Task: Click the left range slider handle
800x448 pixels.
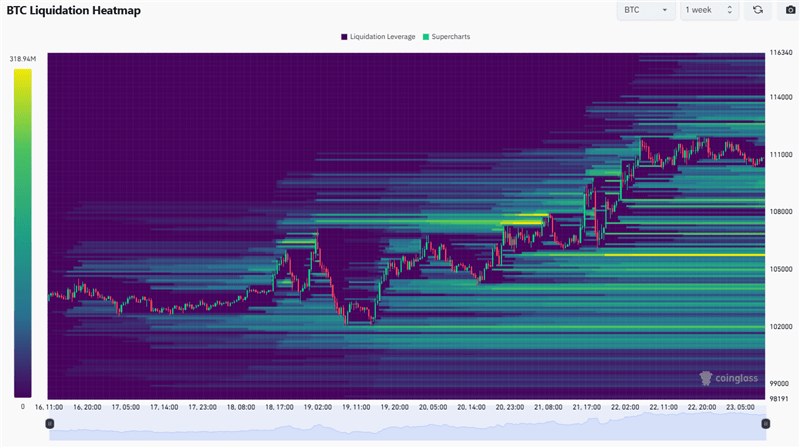Action: (49, 424)
